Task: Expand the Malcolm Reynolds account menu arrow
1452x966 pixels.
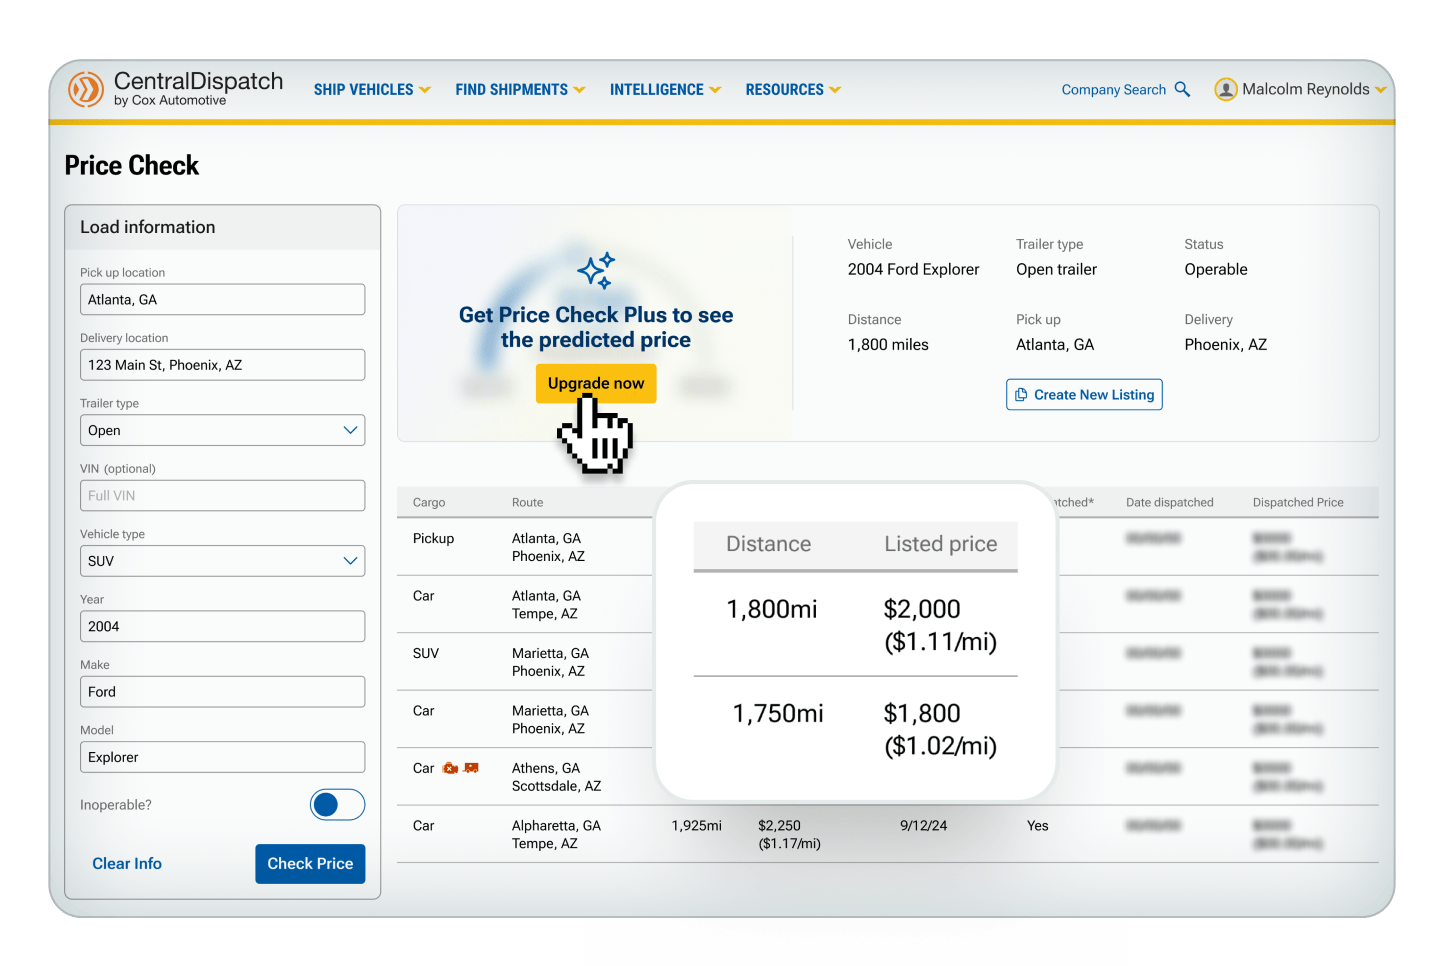Action: tap(1381, 90)
